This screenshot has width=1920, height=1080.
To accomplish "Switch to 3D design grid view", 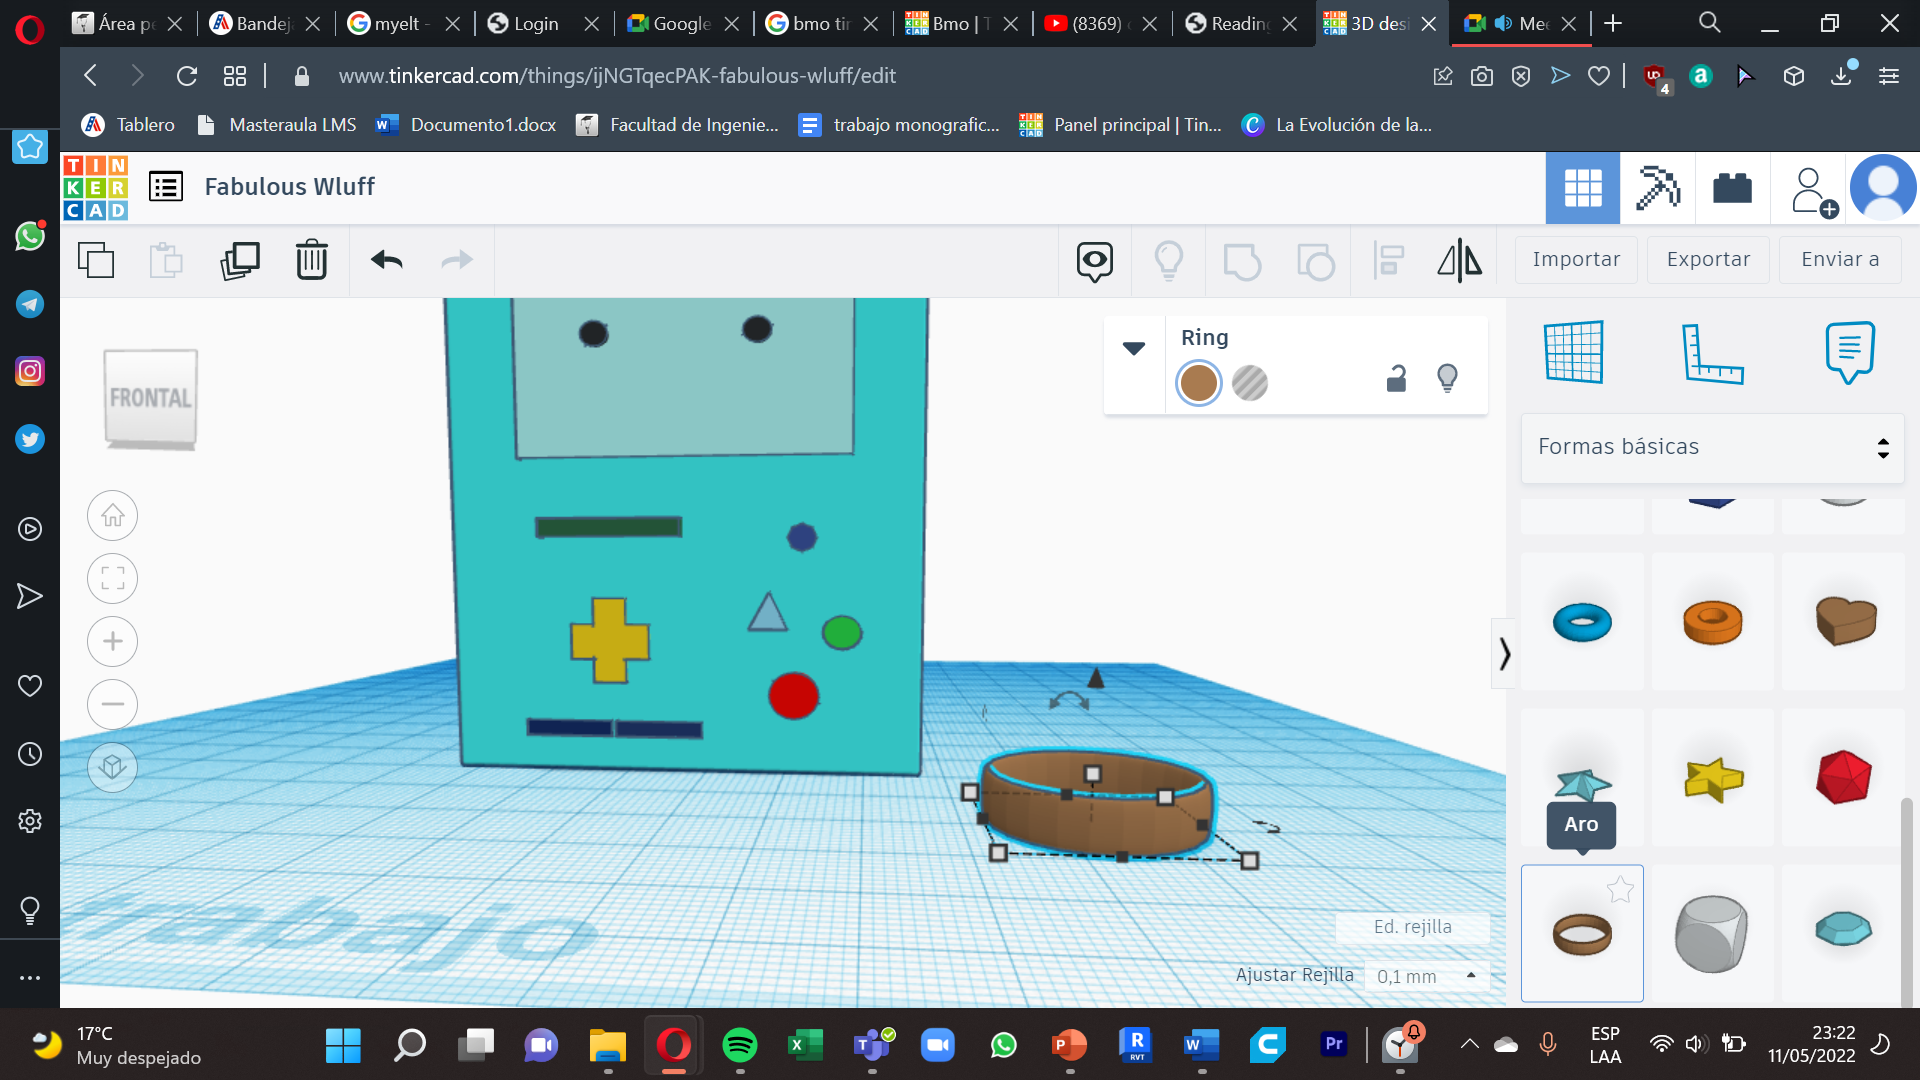I will (1583, 188).
